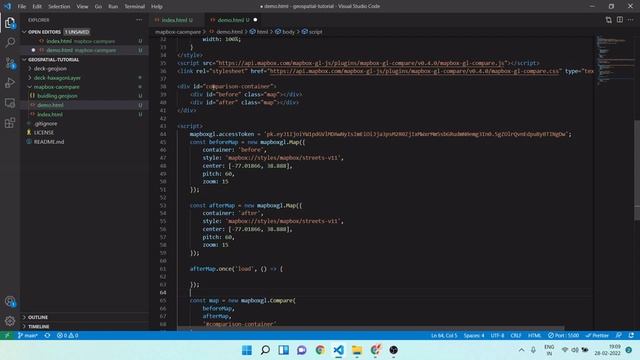Open the File menu
The height and width of the screenshot is (360, 640).
22,7
